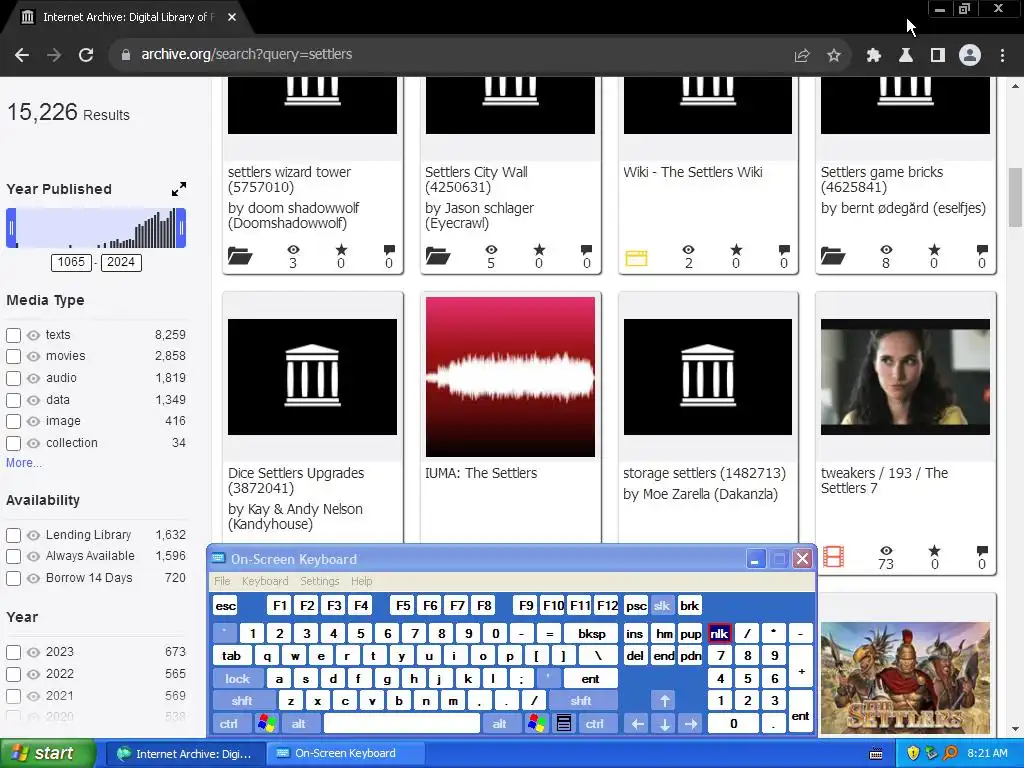Viewport: 1024px width, 768px height.
Task: Click the right arrow key on the keyboard
Action: pyautogui.click(x=691, y=724)
